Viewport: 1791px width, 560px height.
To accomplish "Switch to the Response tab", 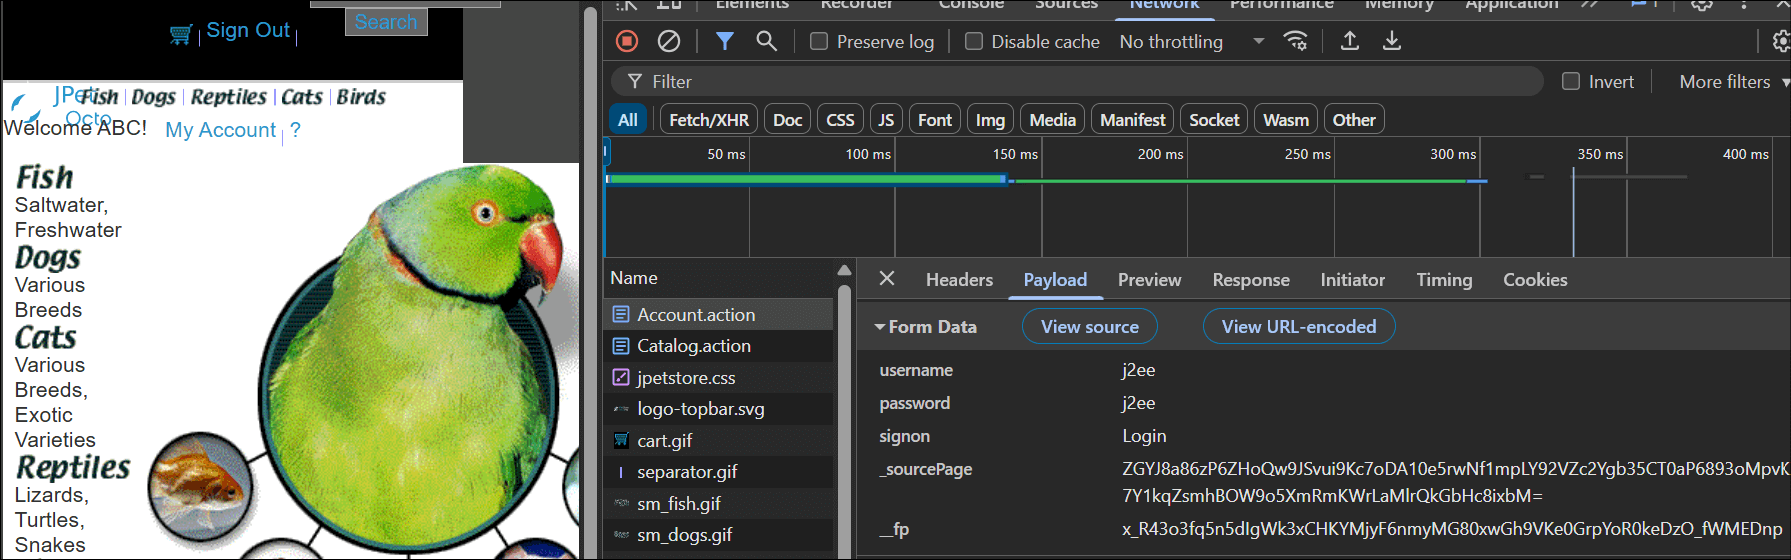I will click(x=1251, y=280).
